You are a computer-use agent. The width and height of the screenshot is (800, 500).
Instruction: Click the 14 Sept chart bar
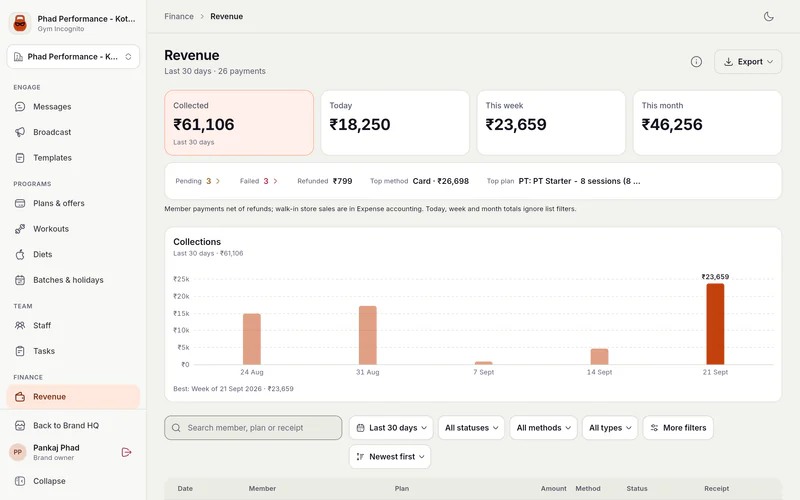coord(599,357)
